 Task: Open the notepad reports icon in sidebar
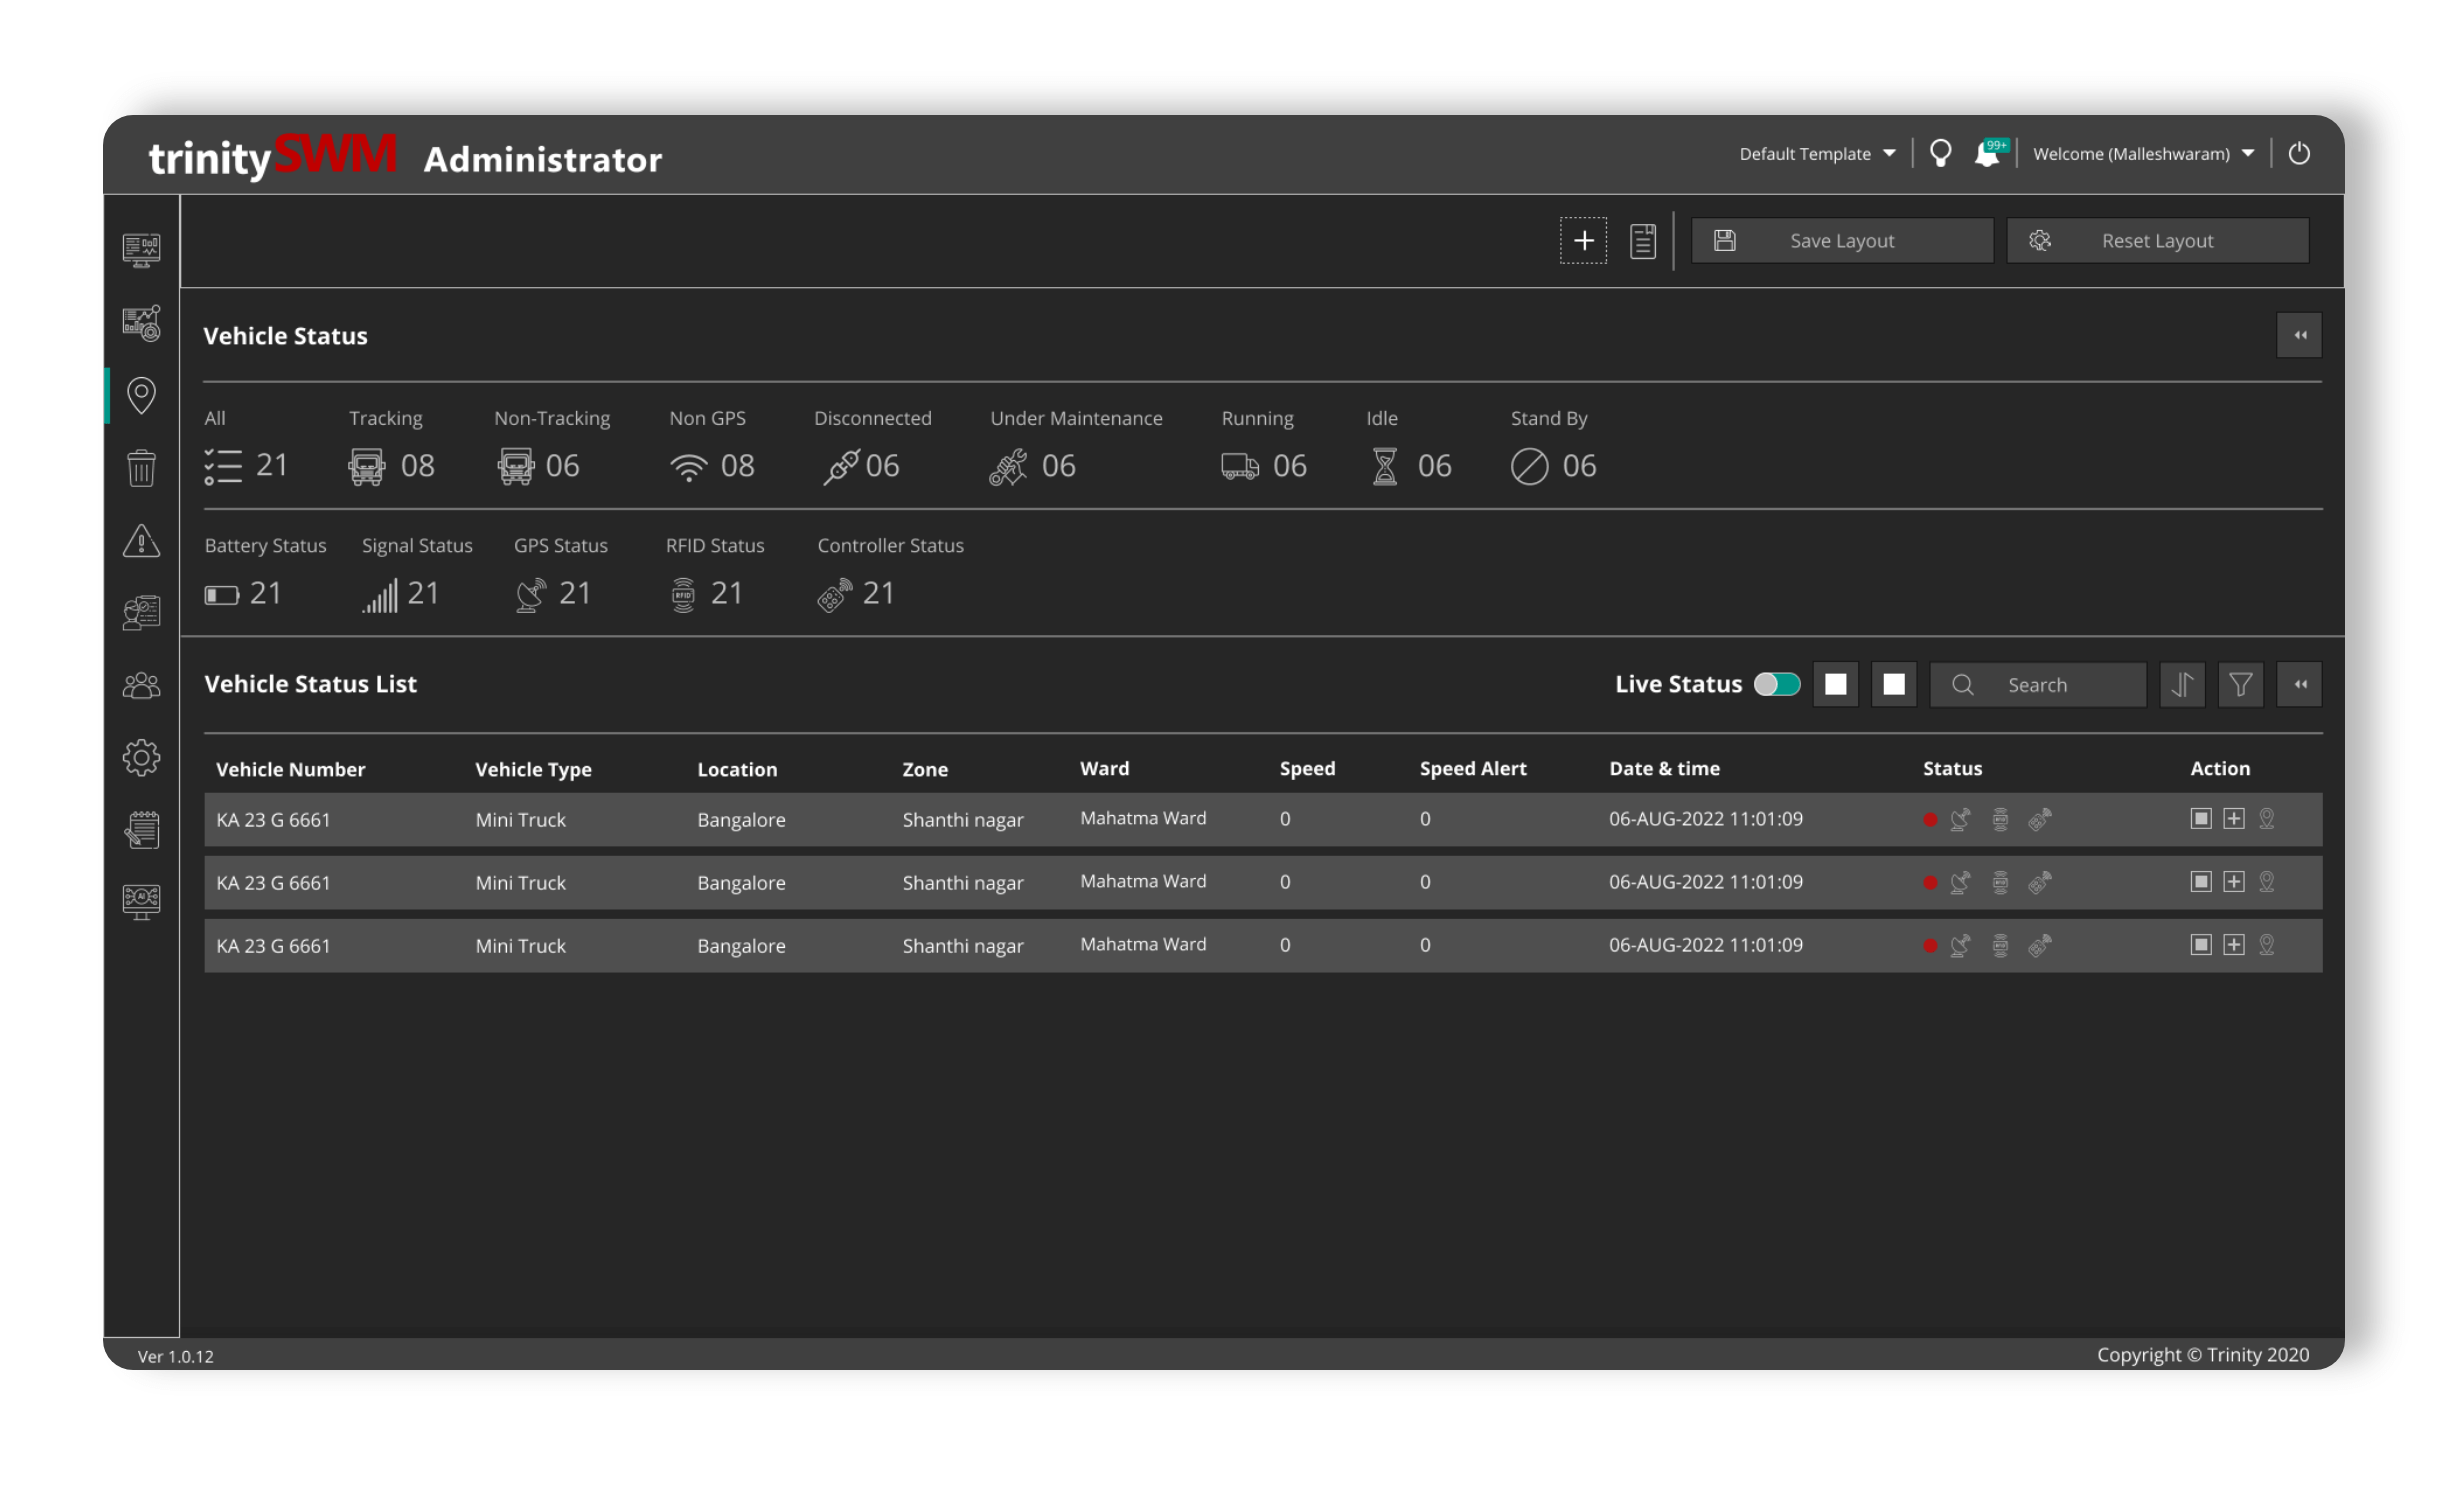(141, 829)
